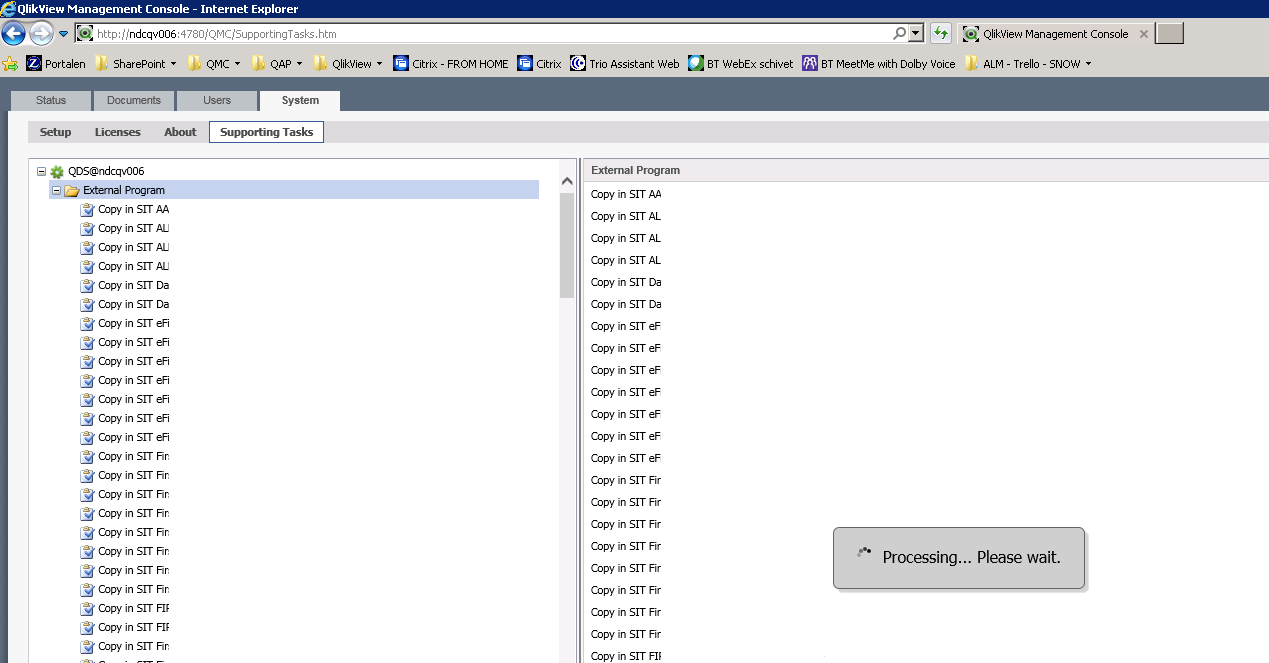Viewport: 1269px width, 663px height.
Task: Open the About sub-tab
Action: pyautogui.click(x=180, y=132)
